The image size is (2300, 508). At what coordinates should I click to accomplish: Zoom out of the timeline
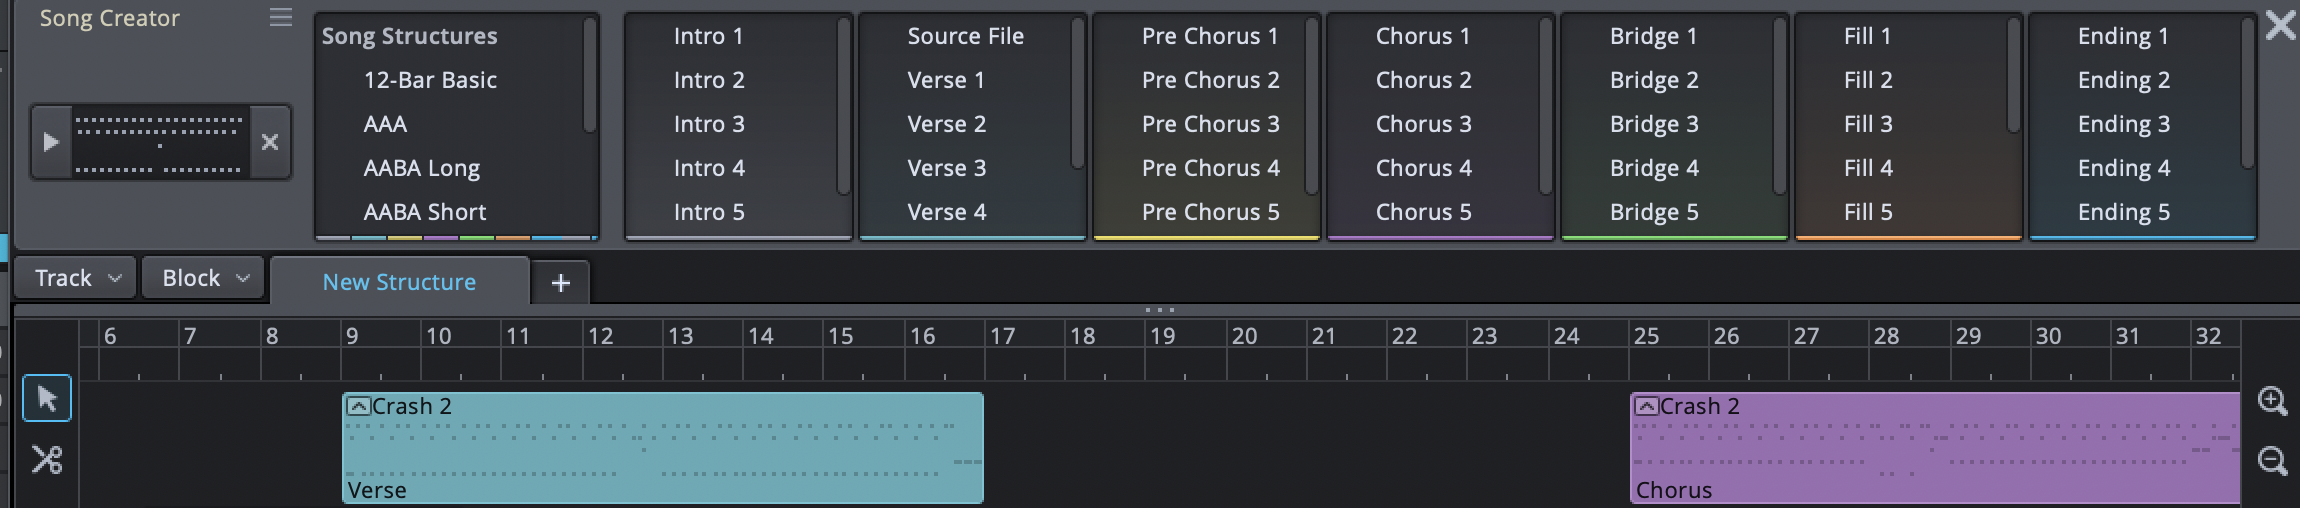tap(2272, 461)
